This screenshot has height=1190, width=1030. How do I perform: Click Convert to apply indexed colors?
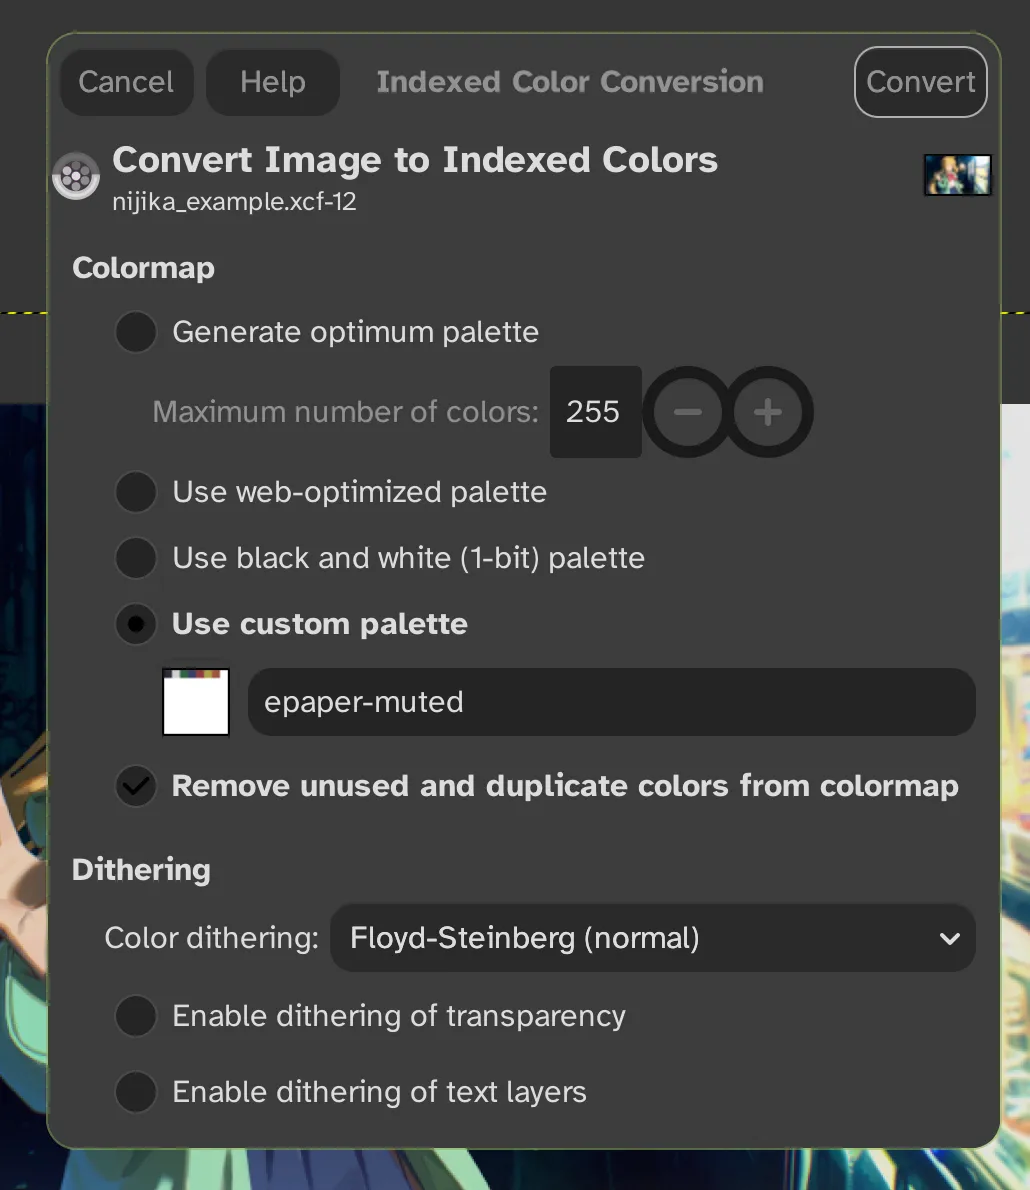921,82
